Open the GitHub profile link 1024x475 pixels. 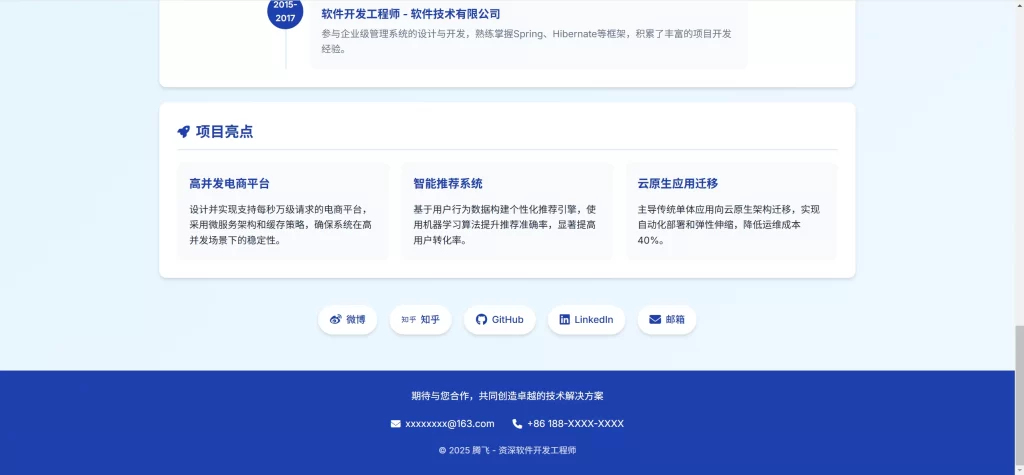[500, 319]
